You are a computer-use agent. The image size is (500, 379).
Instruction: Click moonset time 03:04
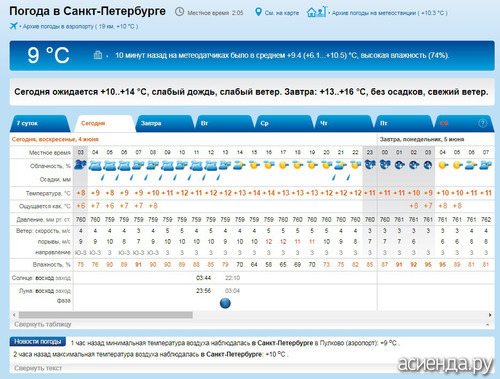pos(232,291)
